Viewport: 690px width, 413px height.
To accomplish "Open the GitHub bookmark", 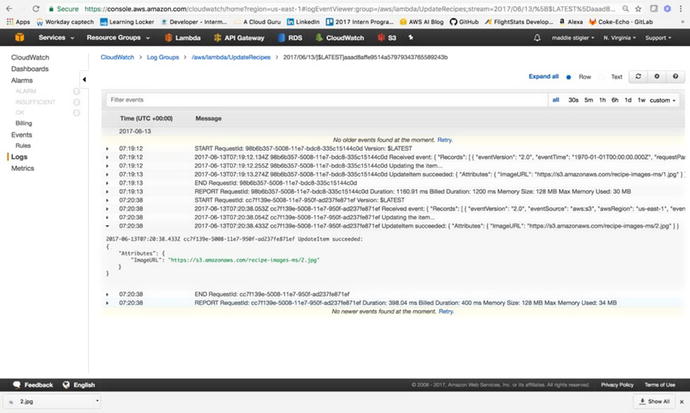I will pos(464,22).
